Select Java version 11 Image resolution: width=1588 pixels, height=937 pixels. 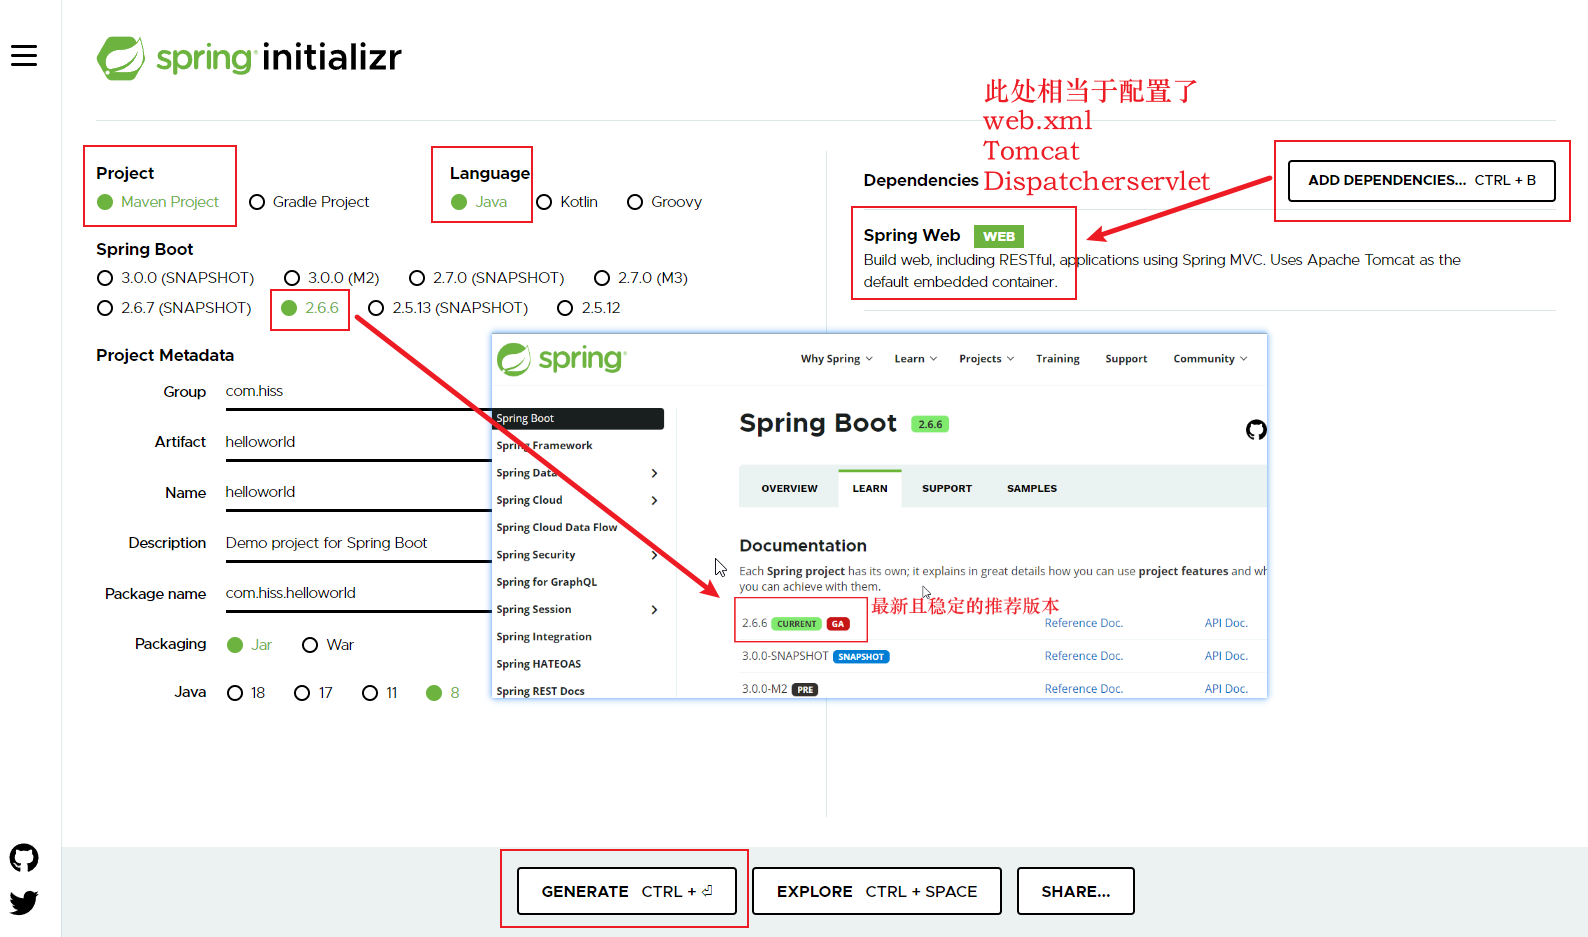pos(380,693)
